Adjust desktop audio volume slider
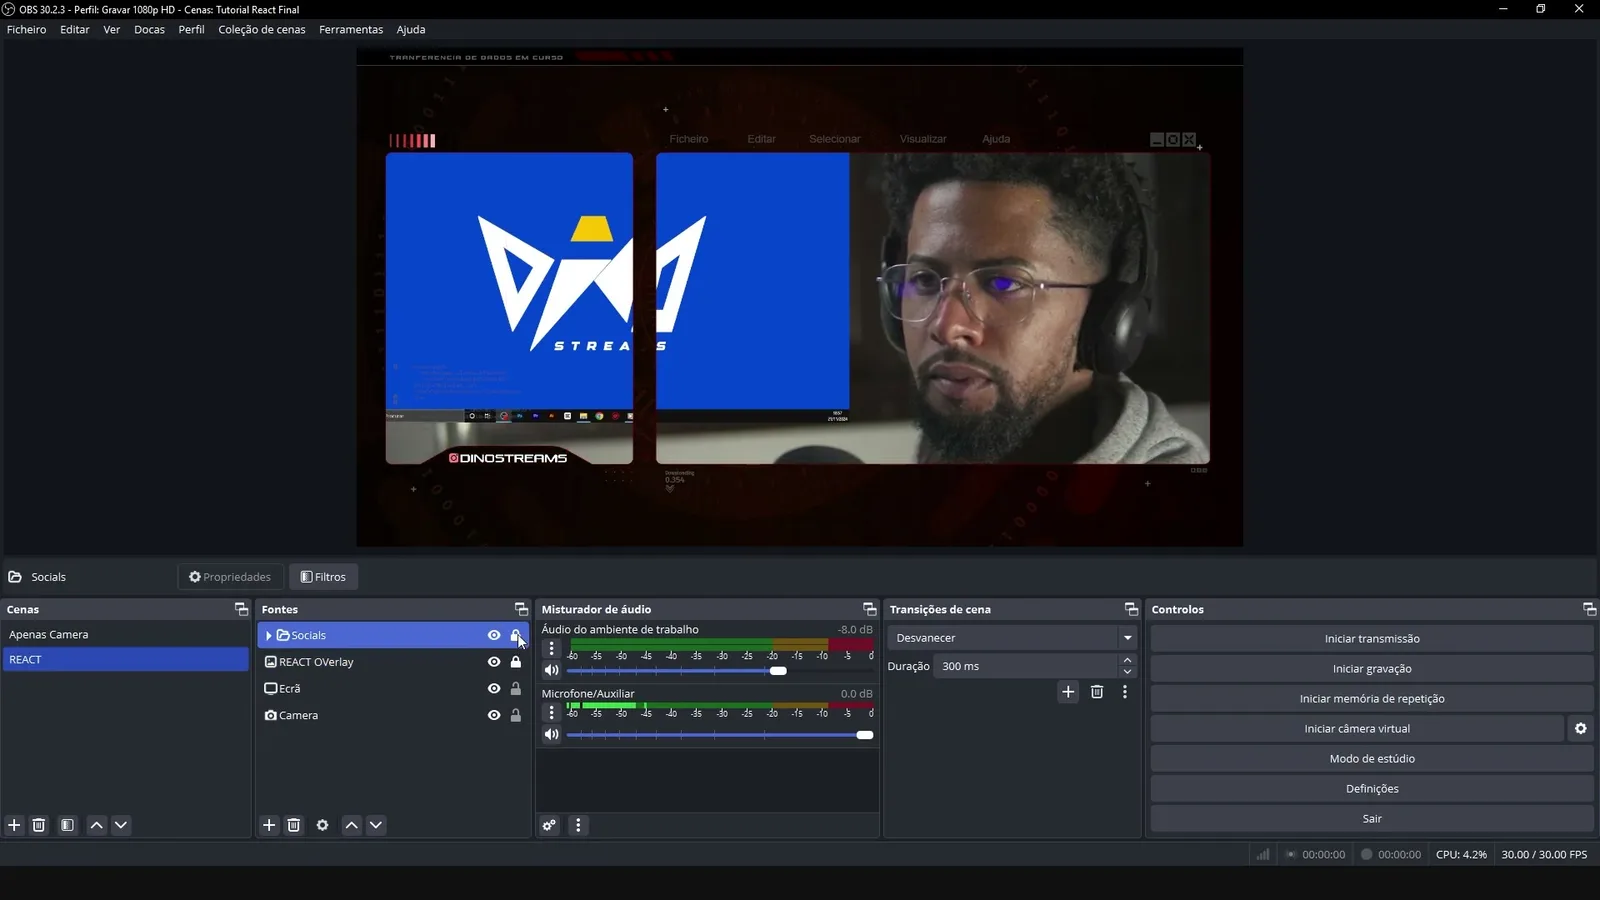 coord(778,671)
